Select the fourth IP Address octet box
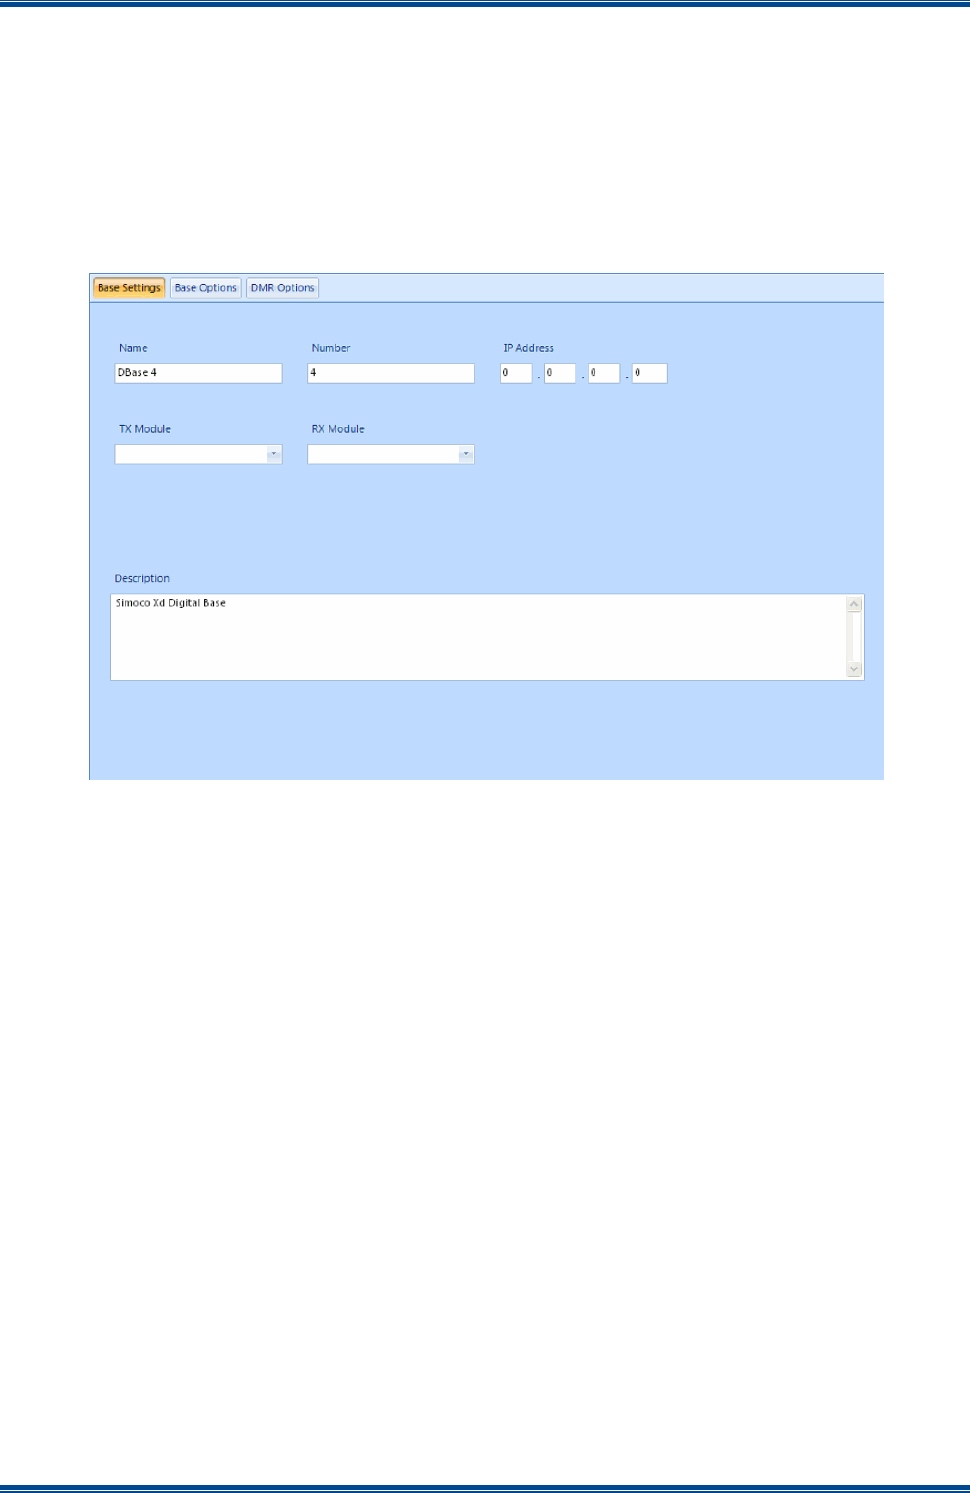This screenshot has height=1493, width=970. tap(649, 373)
